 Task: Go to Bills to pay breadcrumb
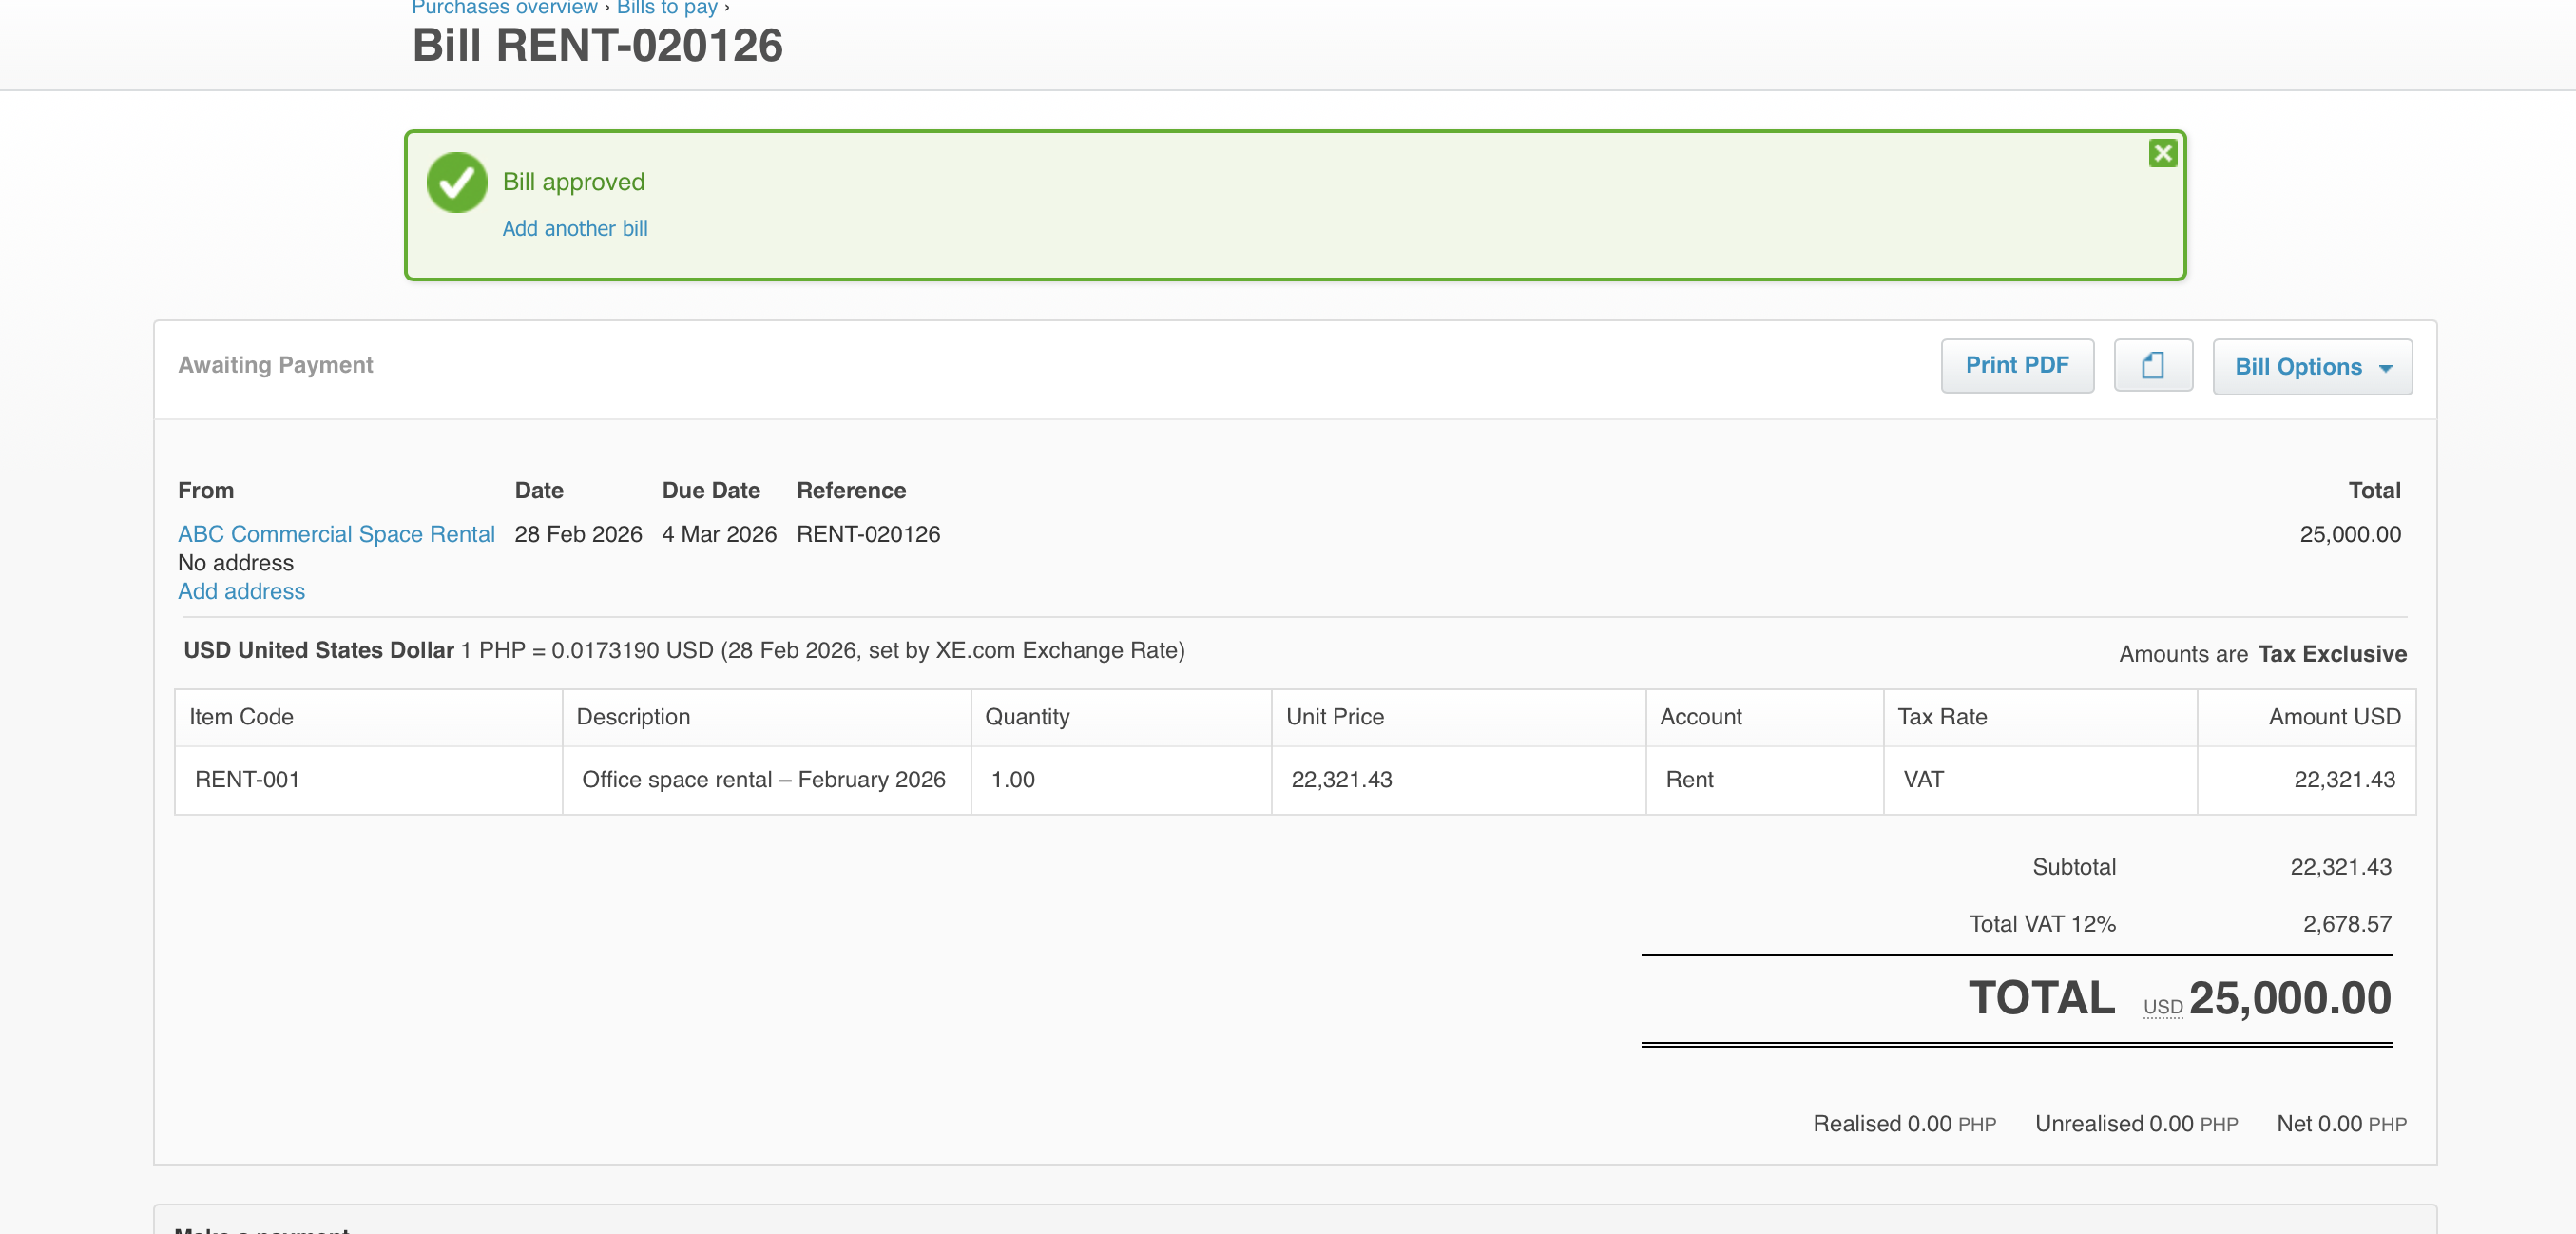[666, 8]
